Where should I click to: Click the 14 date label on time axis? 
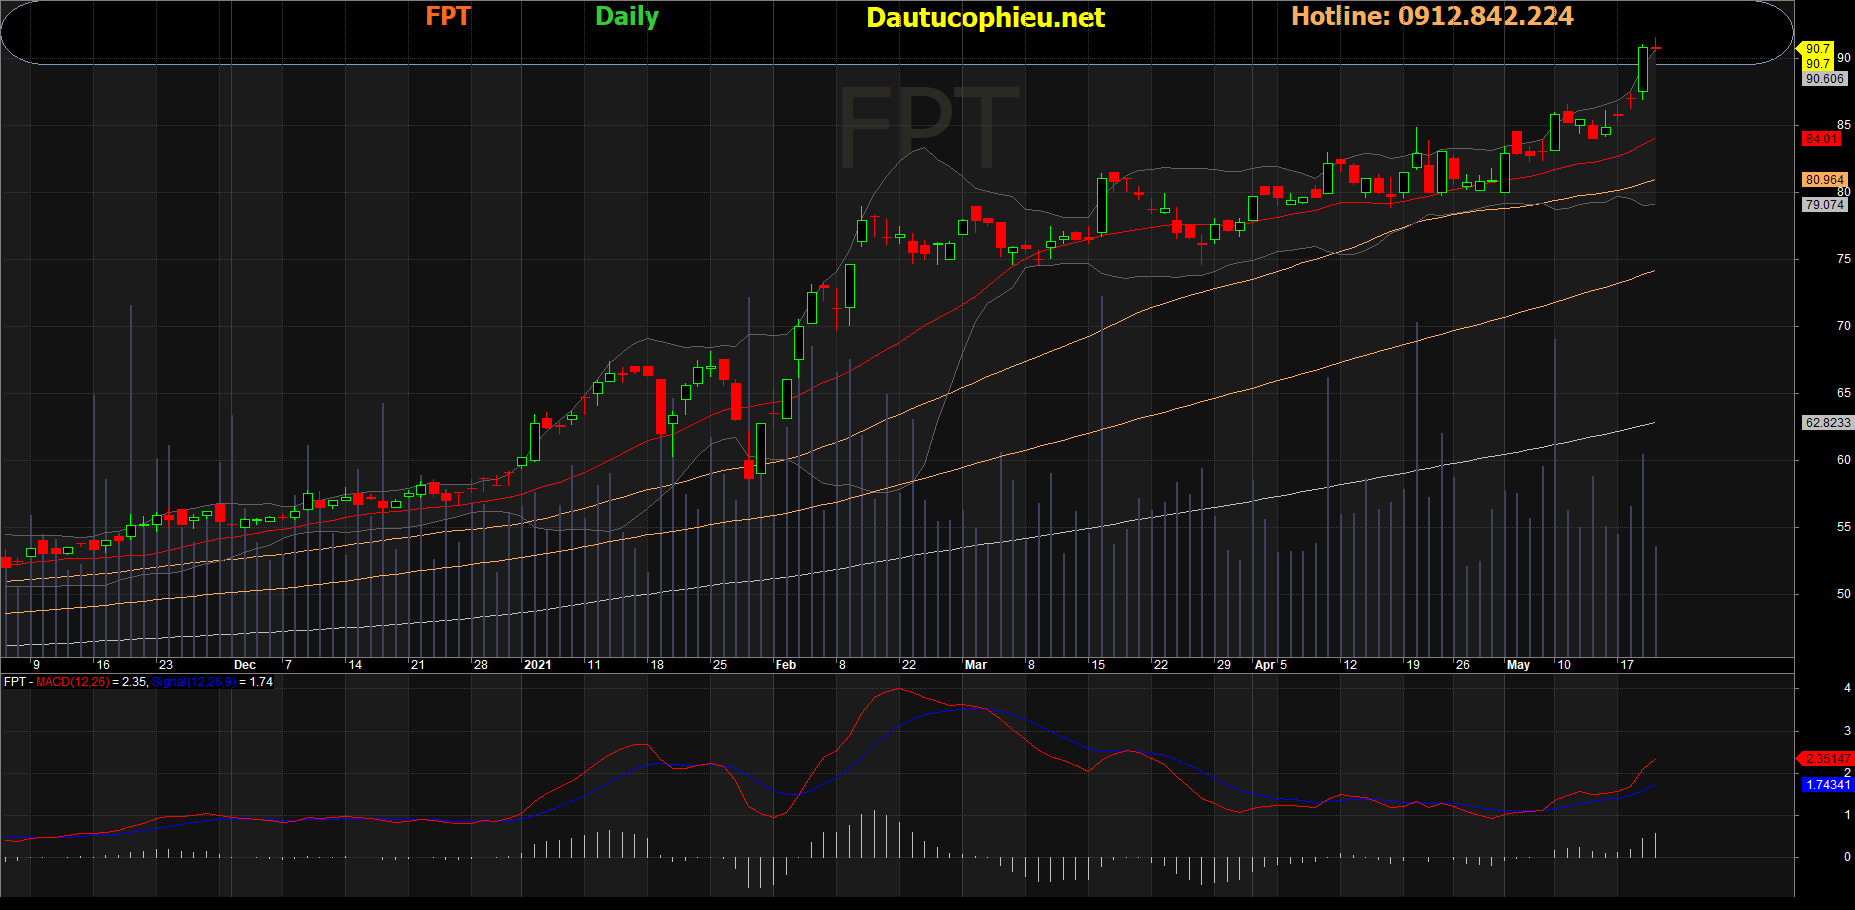pyautogui.click(x=355, y=665)
